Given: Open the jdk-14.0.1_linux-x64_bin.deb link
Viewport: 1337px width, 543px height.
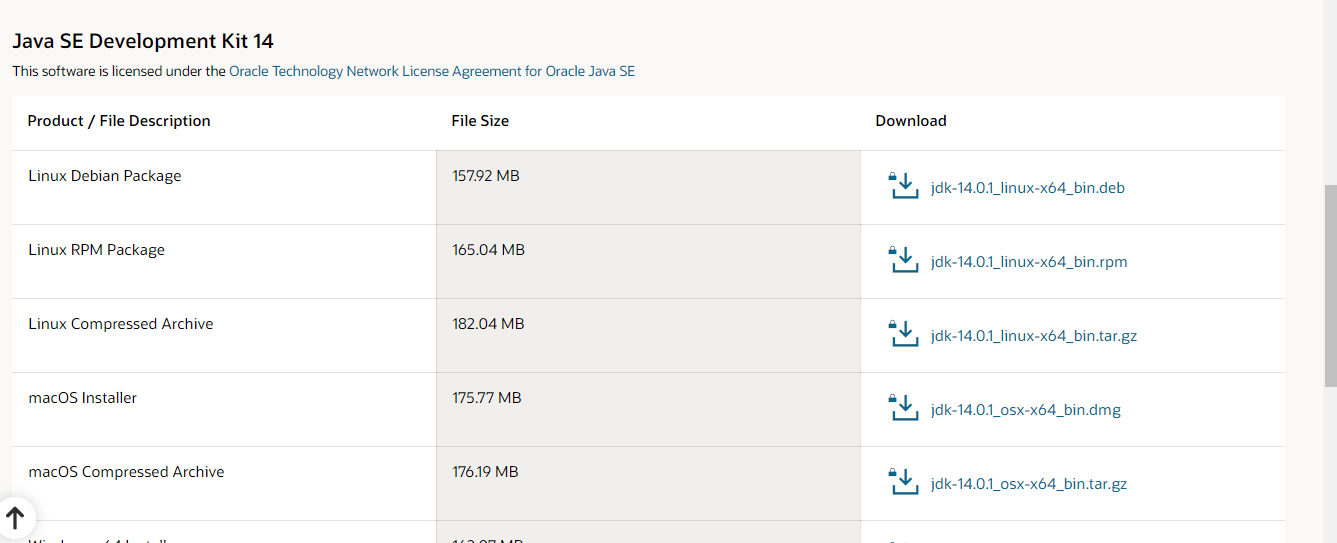Looking at the screenshot, I should pyautogui.click(x=1027, y=188).
